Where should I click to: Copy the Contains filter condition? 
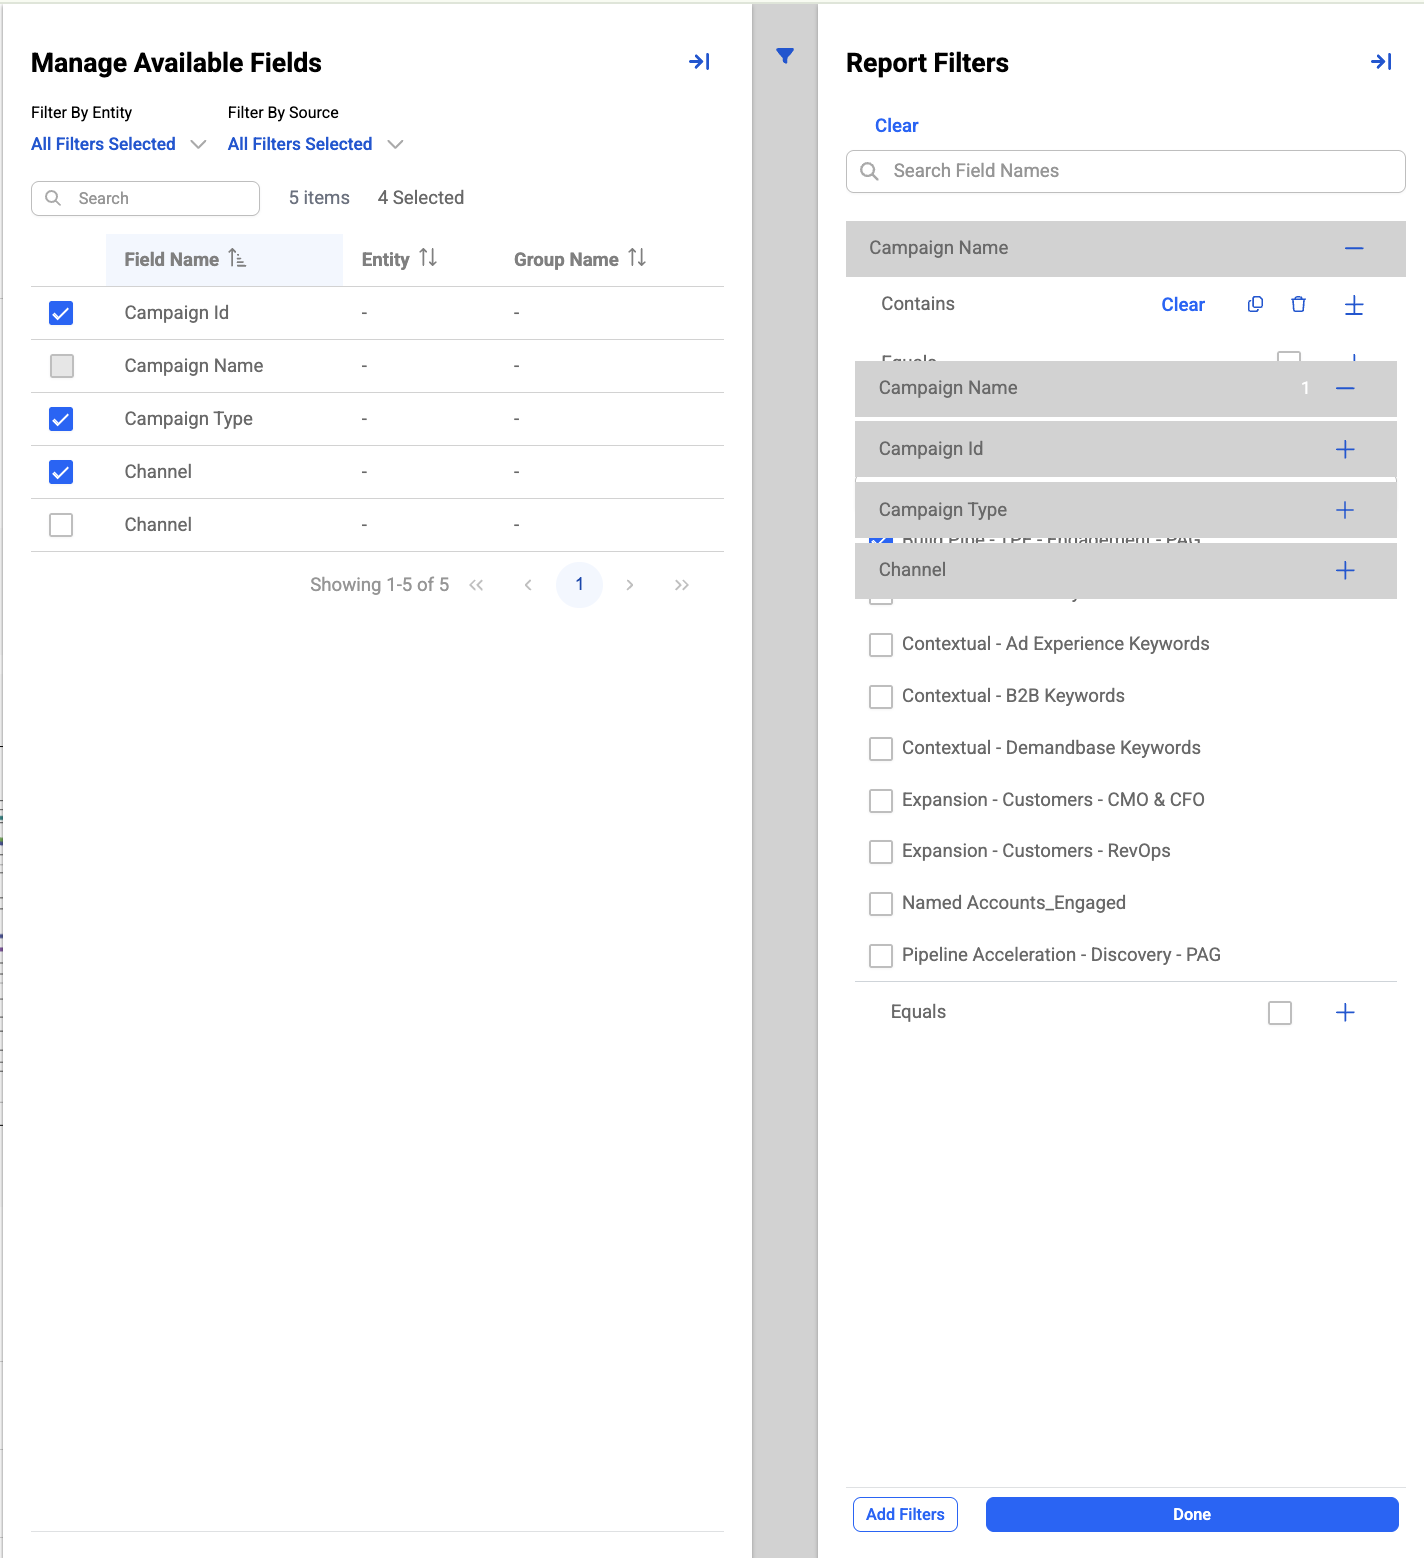click(x=1255, y=304)
